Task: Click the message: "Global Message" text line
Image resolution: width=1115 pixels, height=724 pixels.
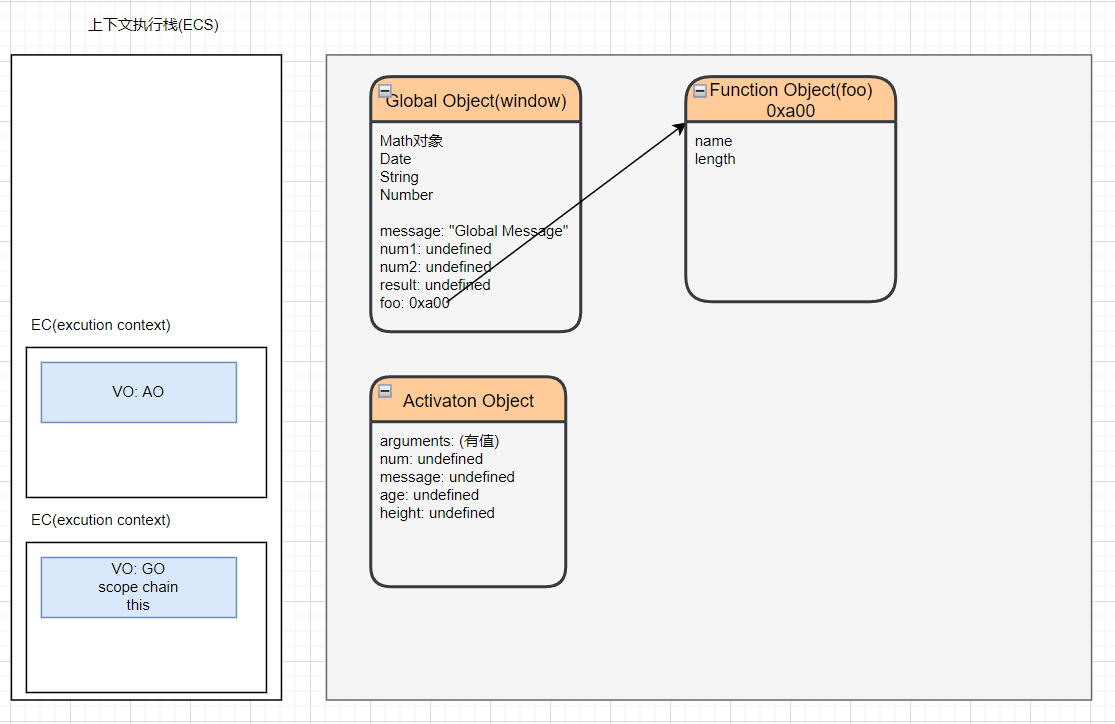Action: [x=474, y=231]
